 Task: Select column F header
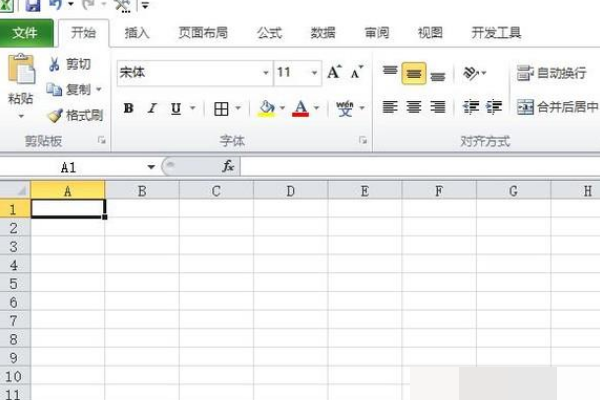pyautogui.click(x=439, y=191)
